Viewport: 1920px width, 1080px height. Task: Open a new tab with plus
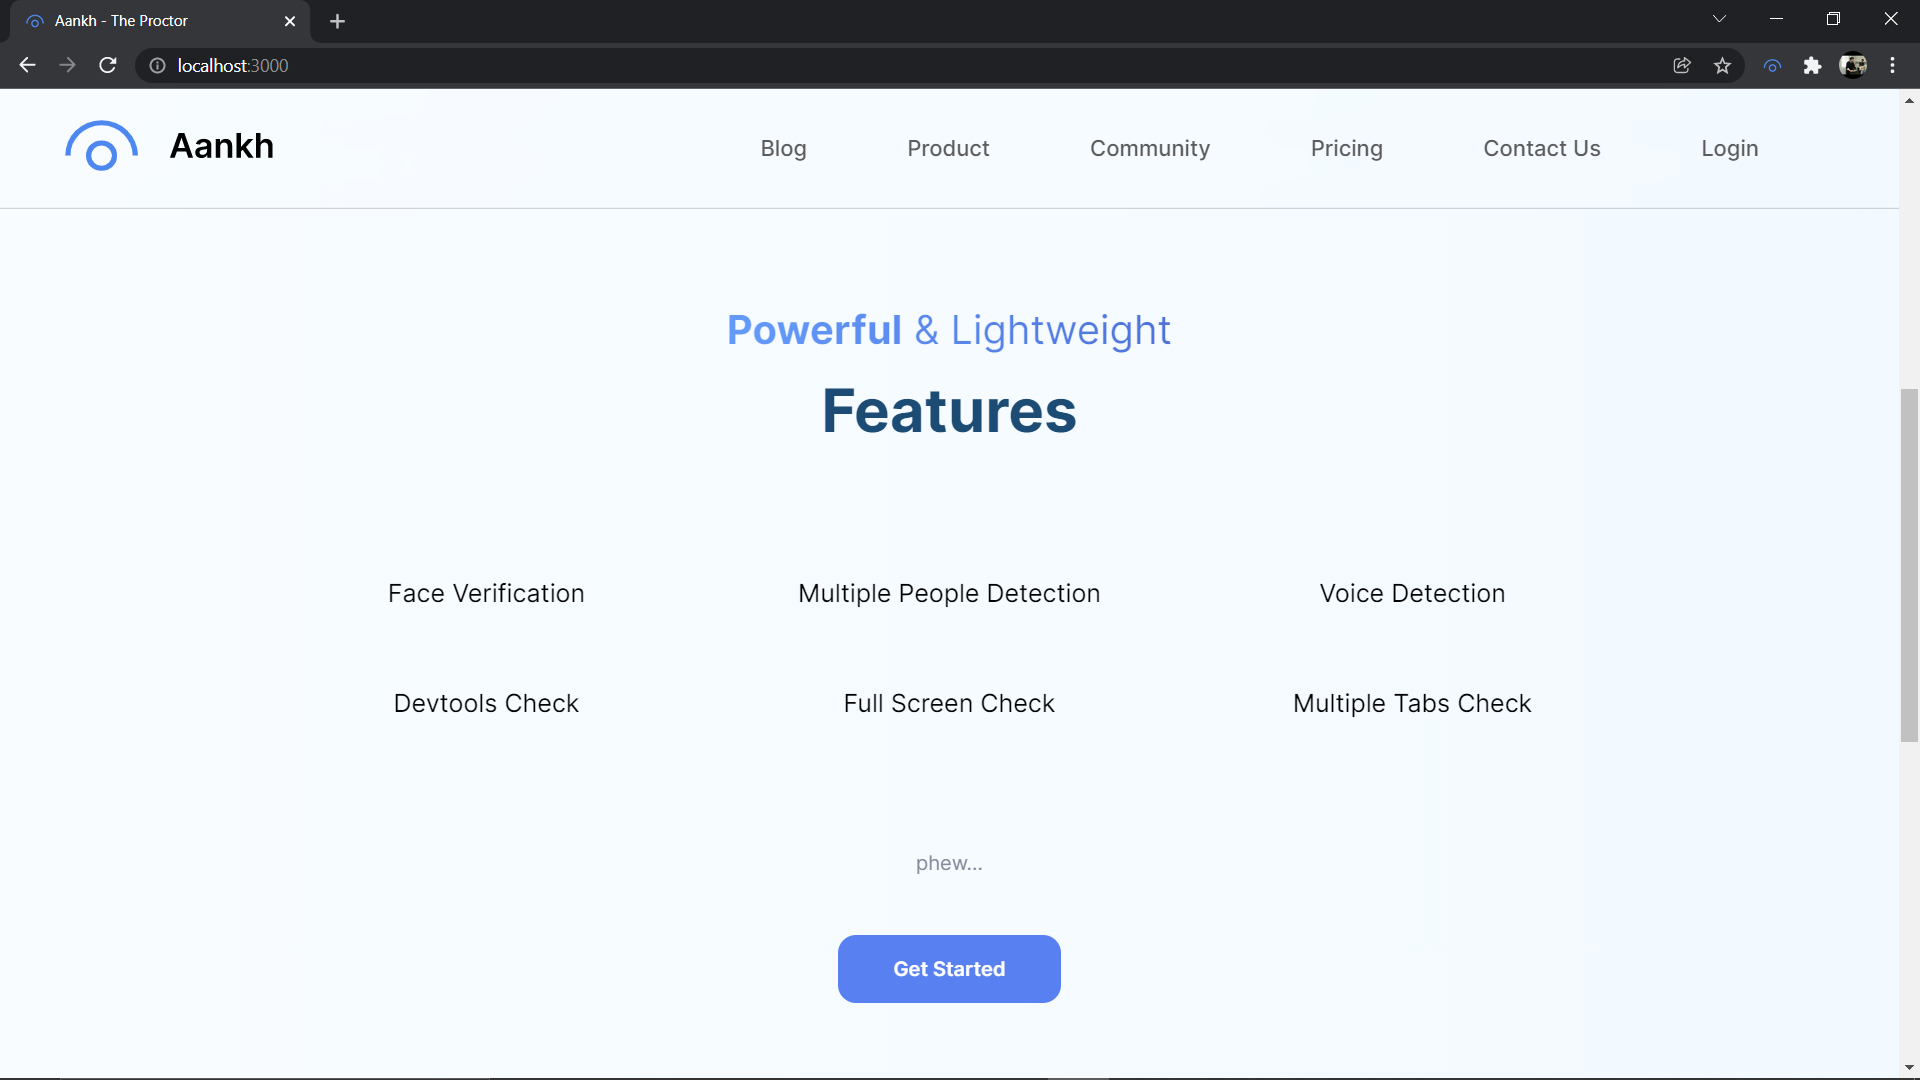(x=337, y=21)
